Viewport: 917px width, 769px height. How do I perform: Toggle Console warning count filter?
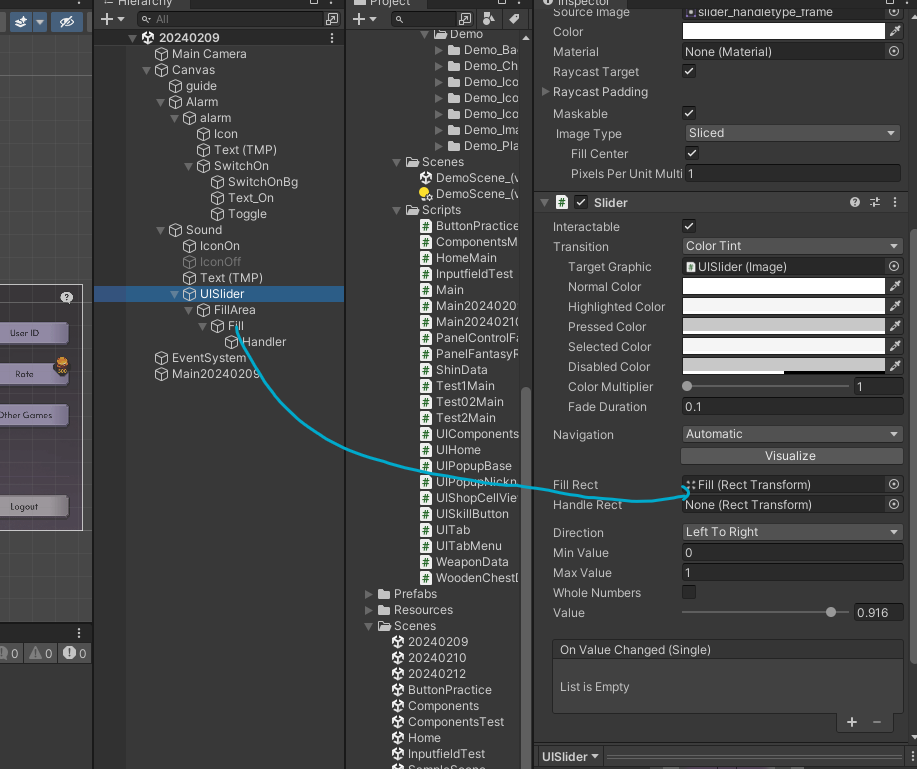41,653
